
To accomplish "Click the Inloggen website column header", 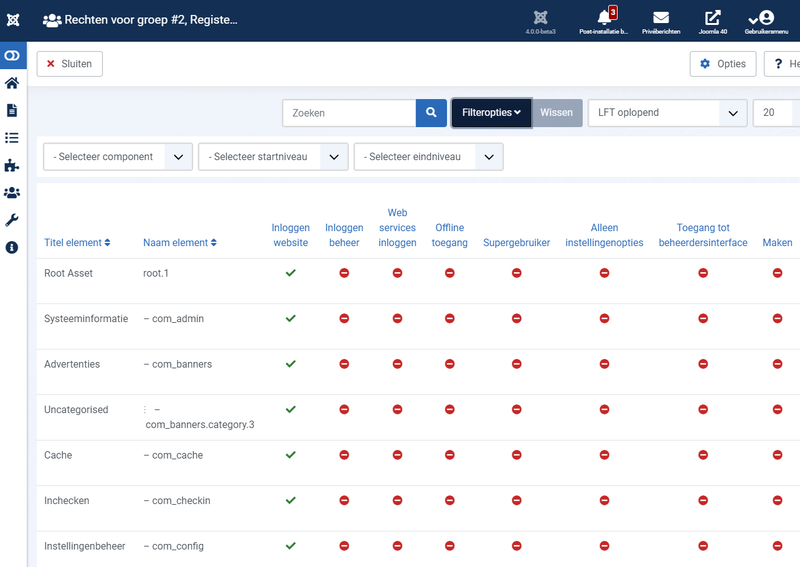I will (290, 235).
